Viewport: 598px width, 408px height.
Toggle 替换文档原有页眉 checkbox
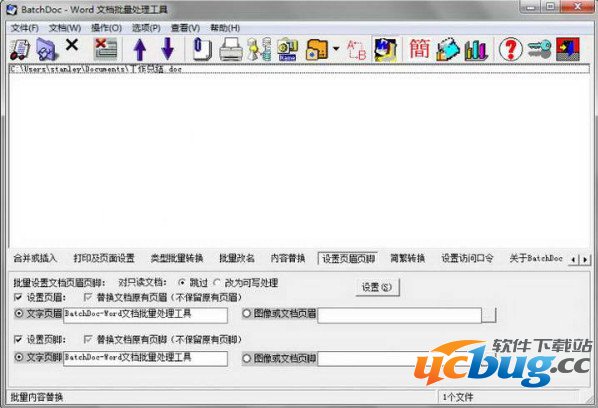88,297
